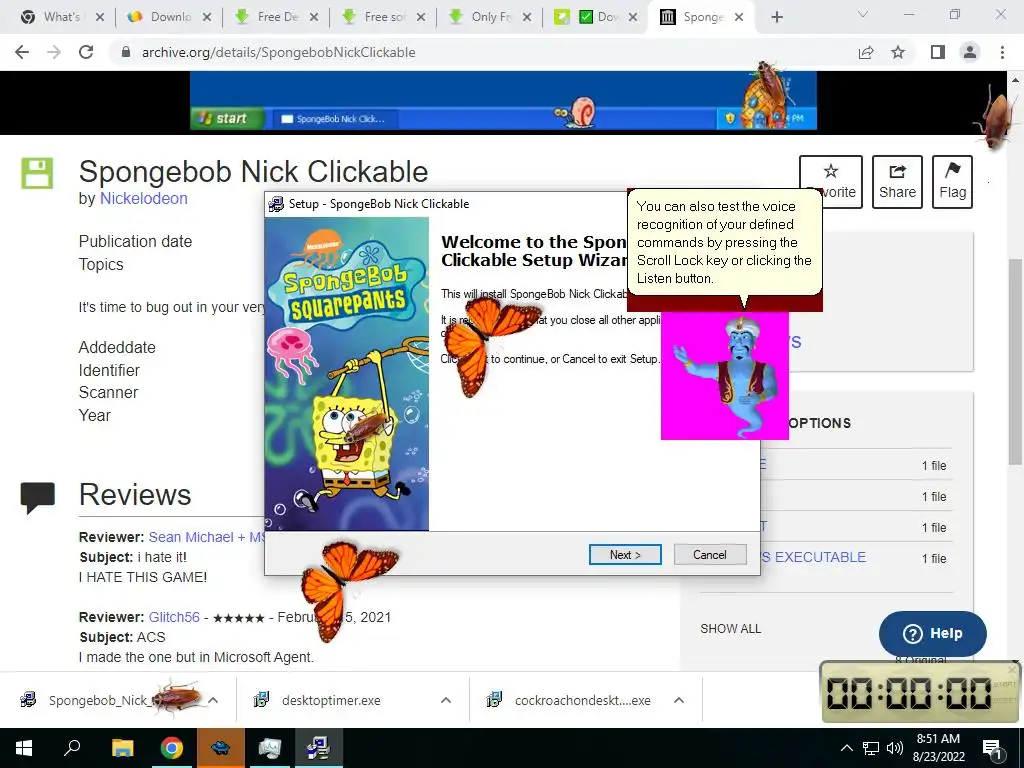Click the Reviews speech bubble icon

(x=37, y=498)
